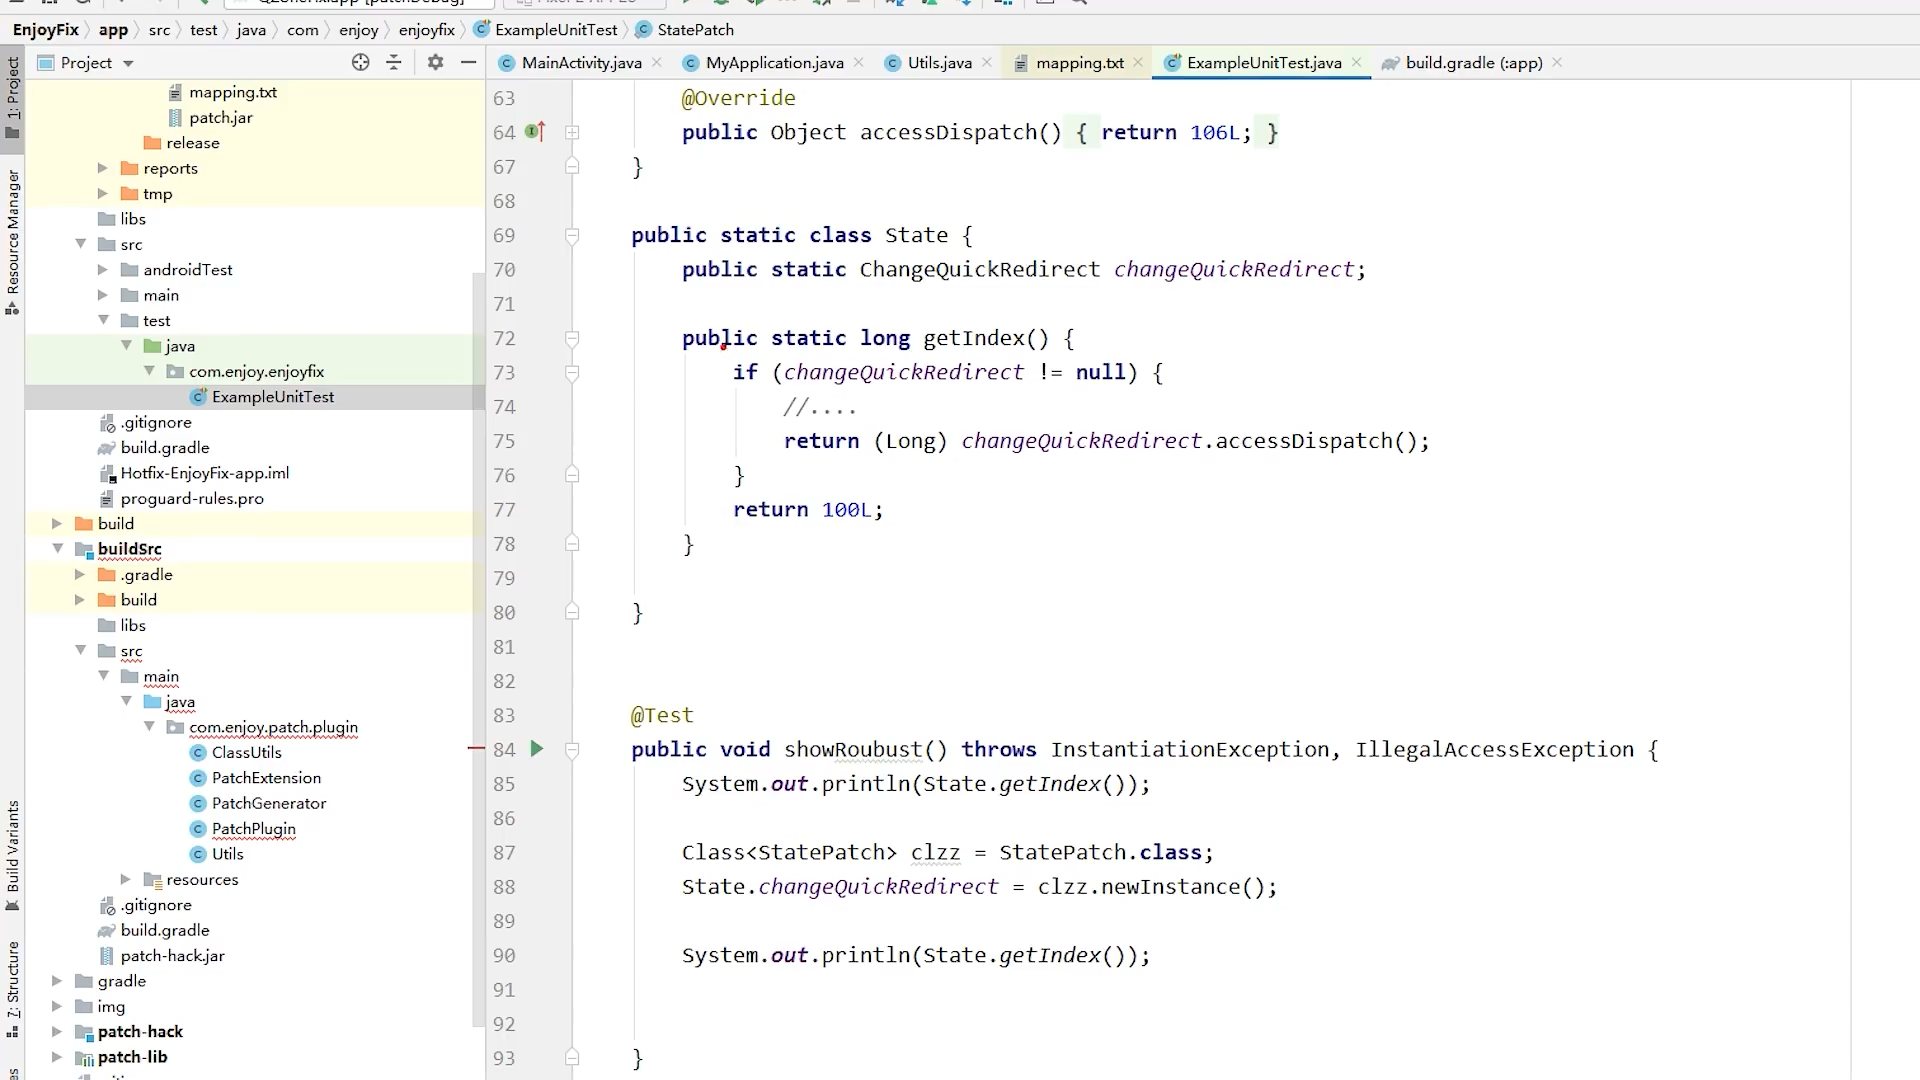
Task: Open the Project view dropdown
Action: pyautogui.click(x=128, y=63)
